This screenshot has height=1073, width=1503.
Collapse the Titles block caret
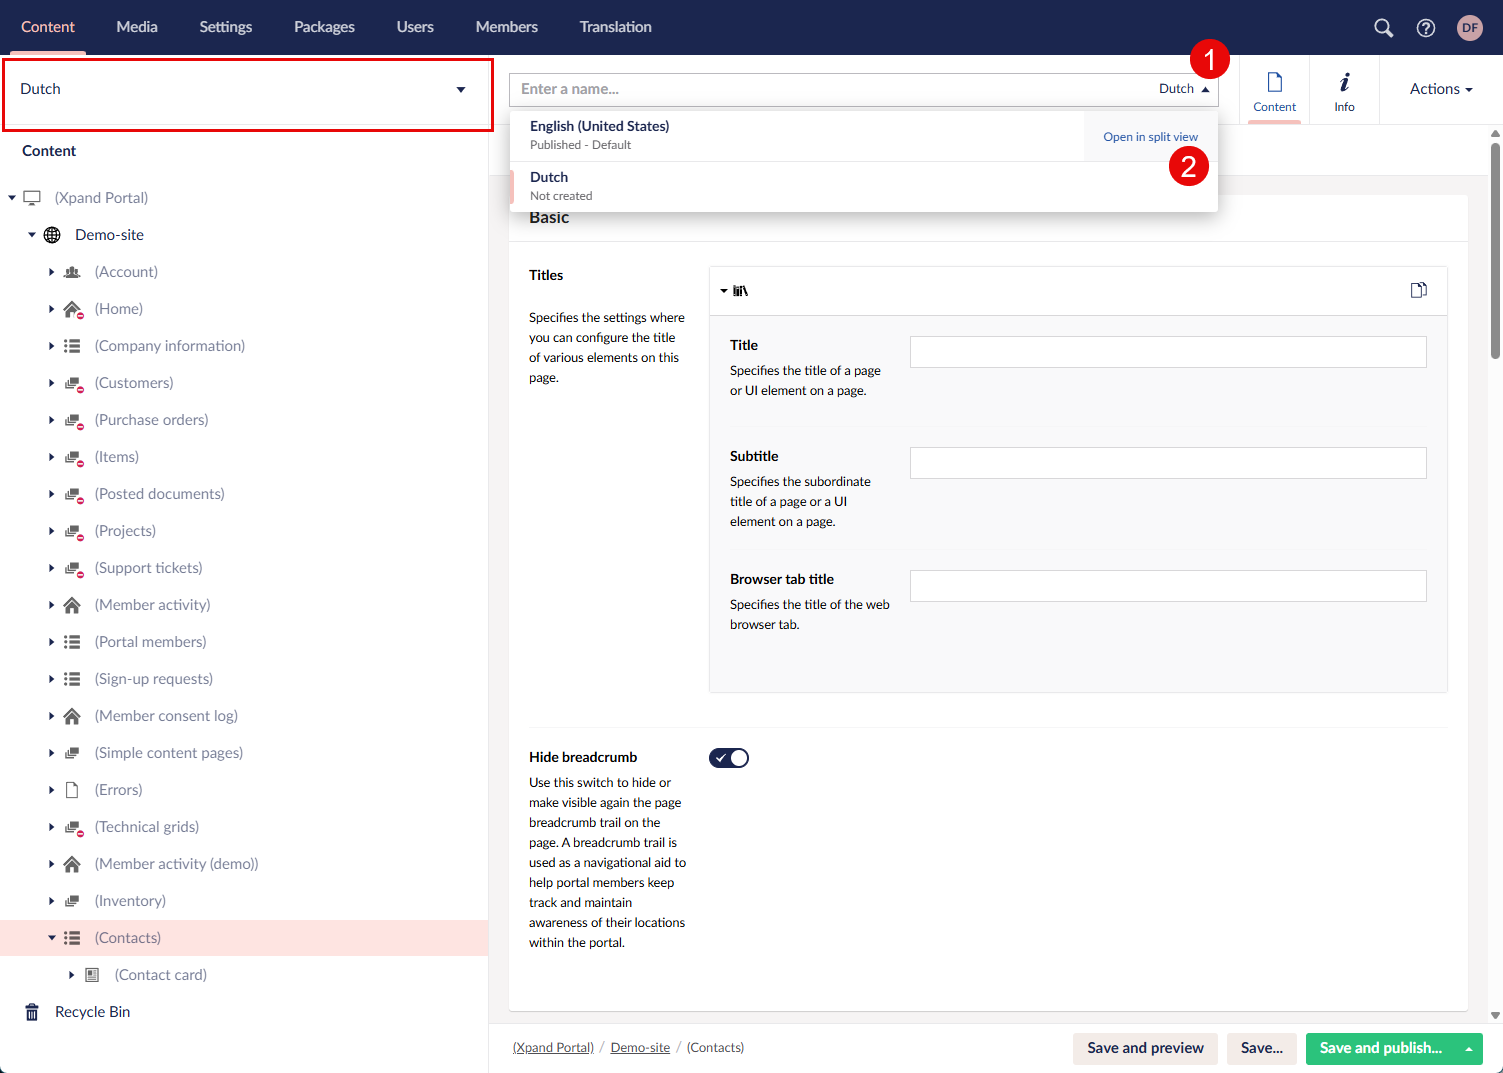click(724, 291)
